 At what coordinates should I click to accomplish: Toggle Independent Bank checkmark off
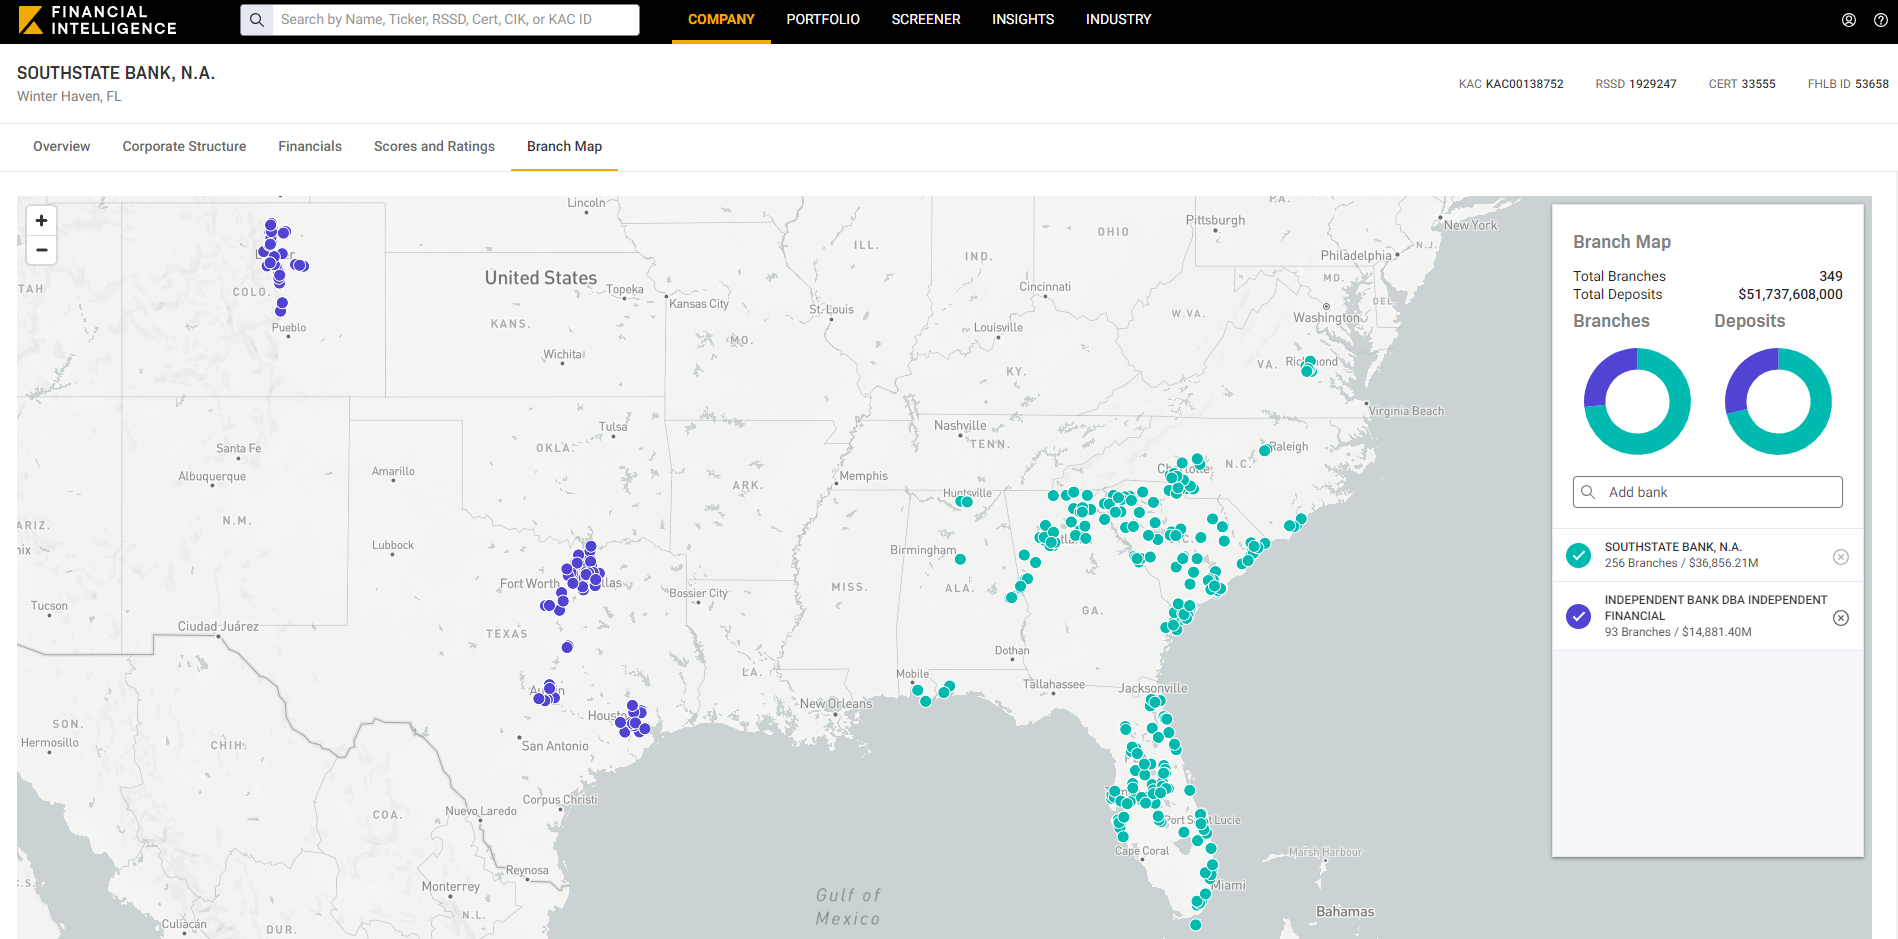point(1579,616)
